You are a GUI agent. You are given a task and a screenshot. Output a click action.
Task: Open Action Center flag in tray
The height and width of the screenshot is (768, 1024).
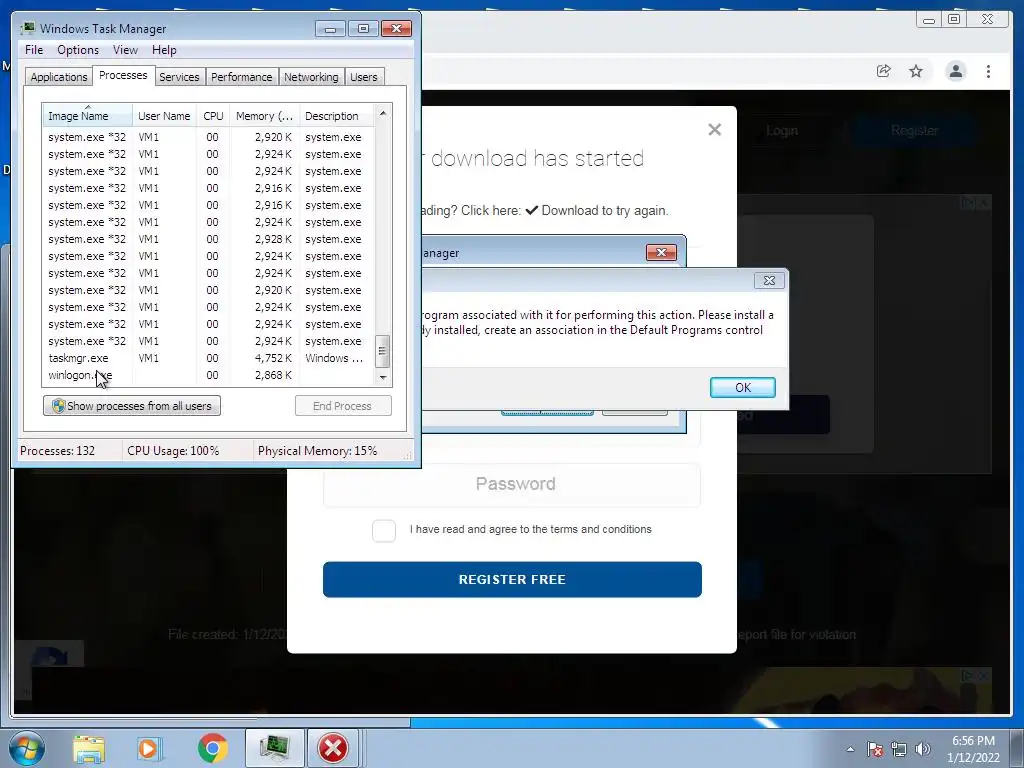tap(874, 749)
